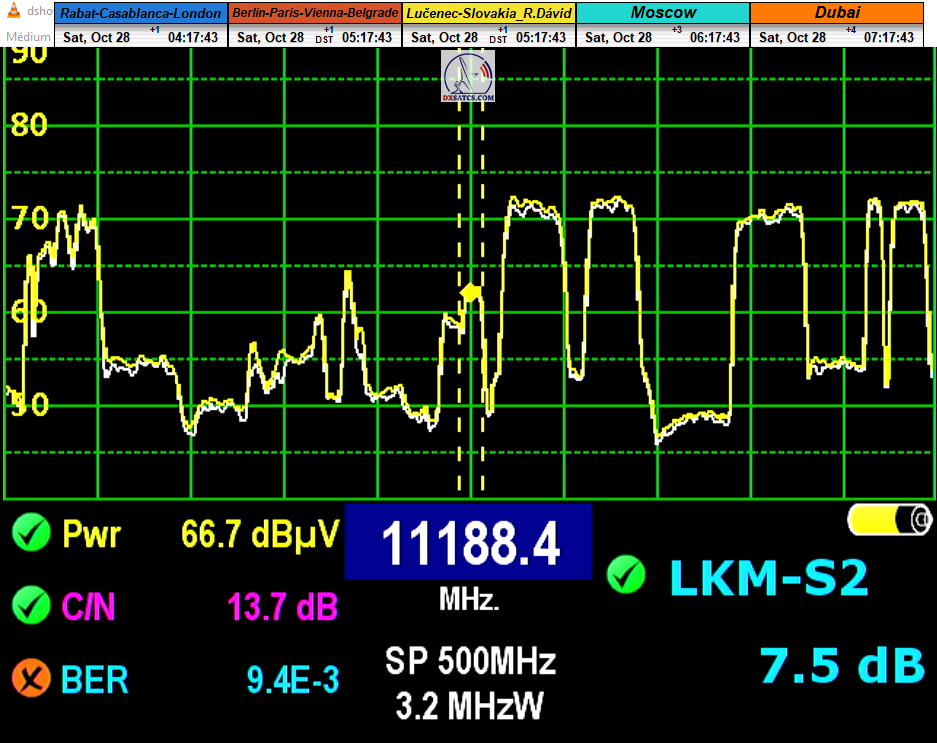Click the 11188.4 frequency field
Screen dimensions: 937x743
[x=469, y=543]
